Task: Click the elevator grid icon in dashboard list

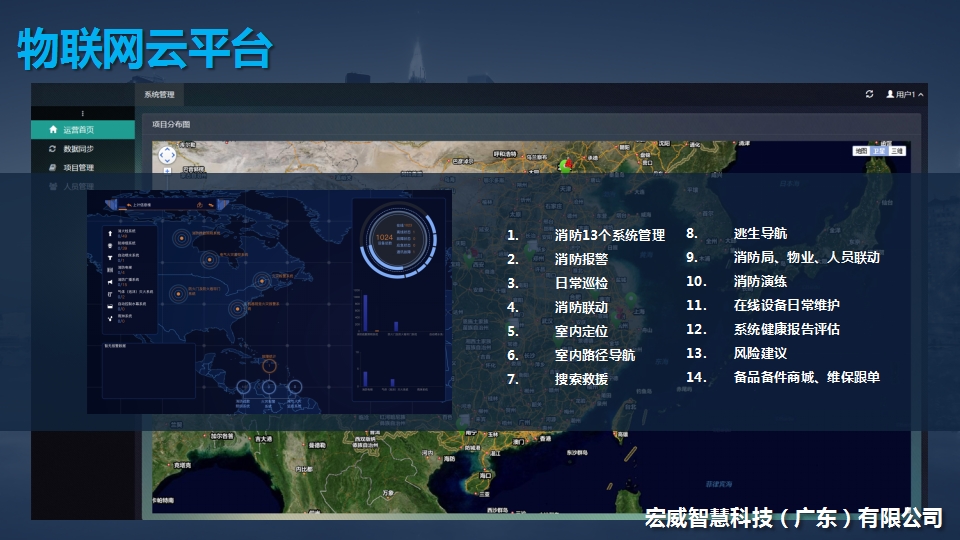Action: pyautogui.click(x=110, y=270)
